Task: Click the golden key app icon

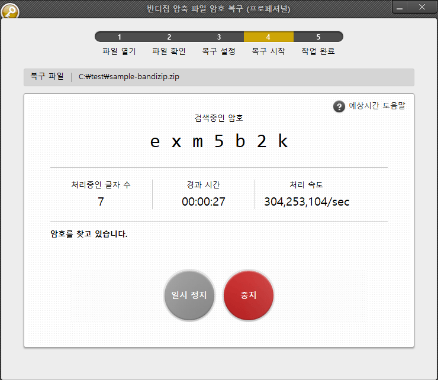Action: (x=10, y=11)
